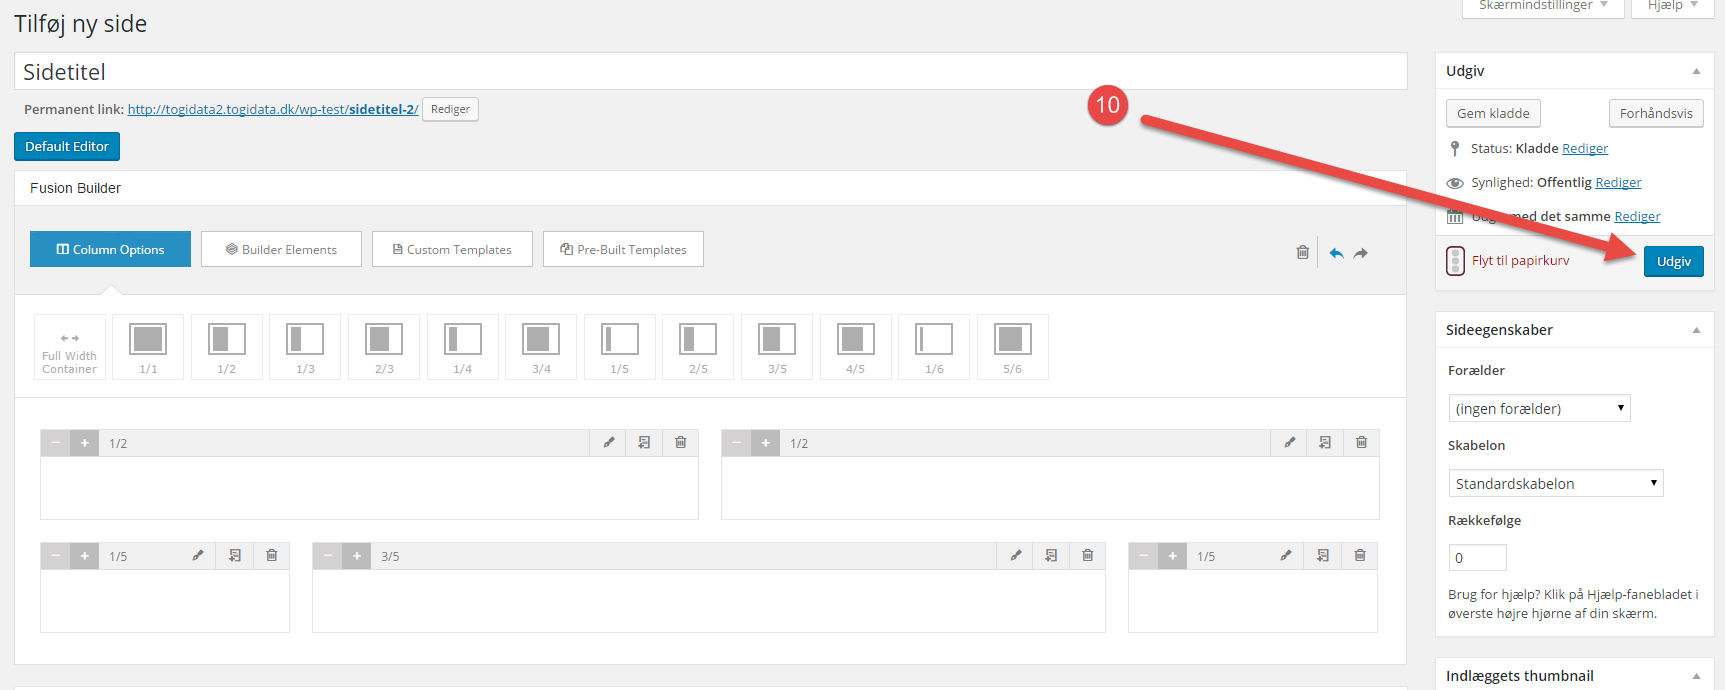Decrease size of first 1/2 column
The height and width of the screenshot is (690, 1725).
pos(56,443)
